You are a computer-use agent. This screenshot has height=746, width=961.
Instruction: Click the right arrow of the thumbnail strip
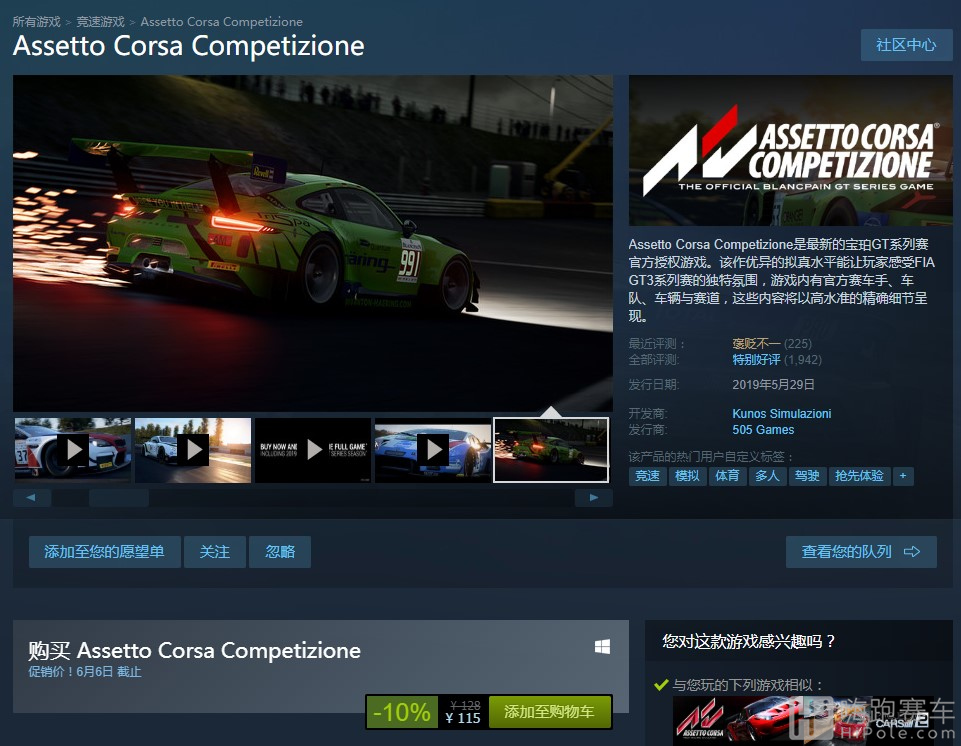(x=593, y=497)
